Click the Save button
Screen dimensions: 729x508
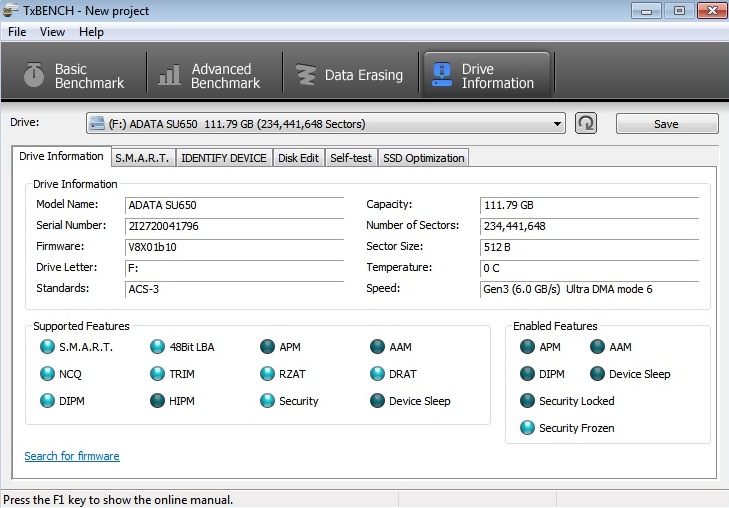point(667,124)
